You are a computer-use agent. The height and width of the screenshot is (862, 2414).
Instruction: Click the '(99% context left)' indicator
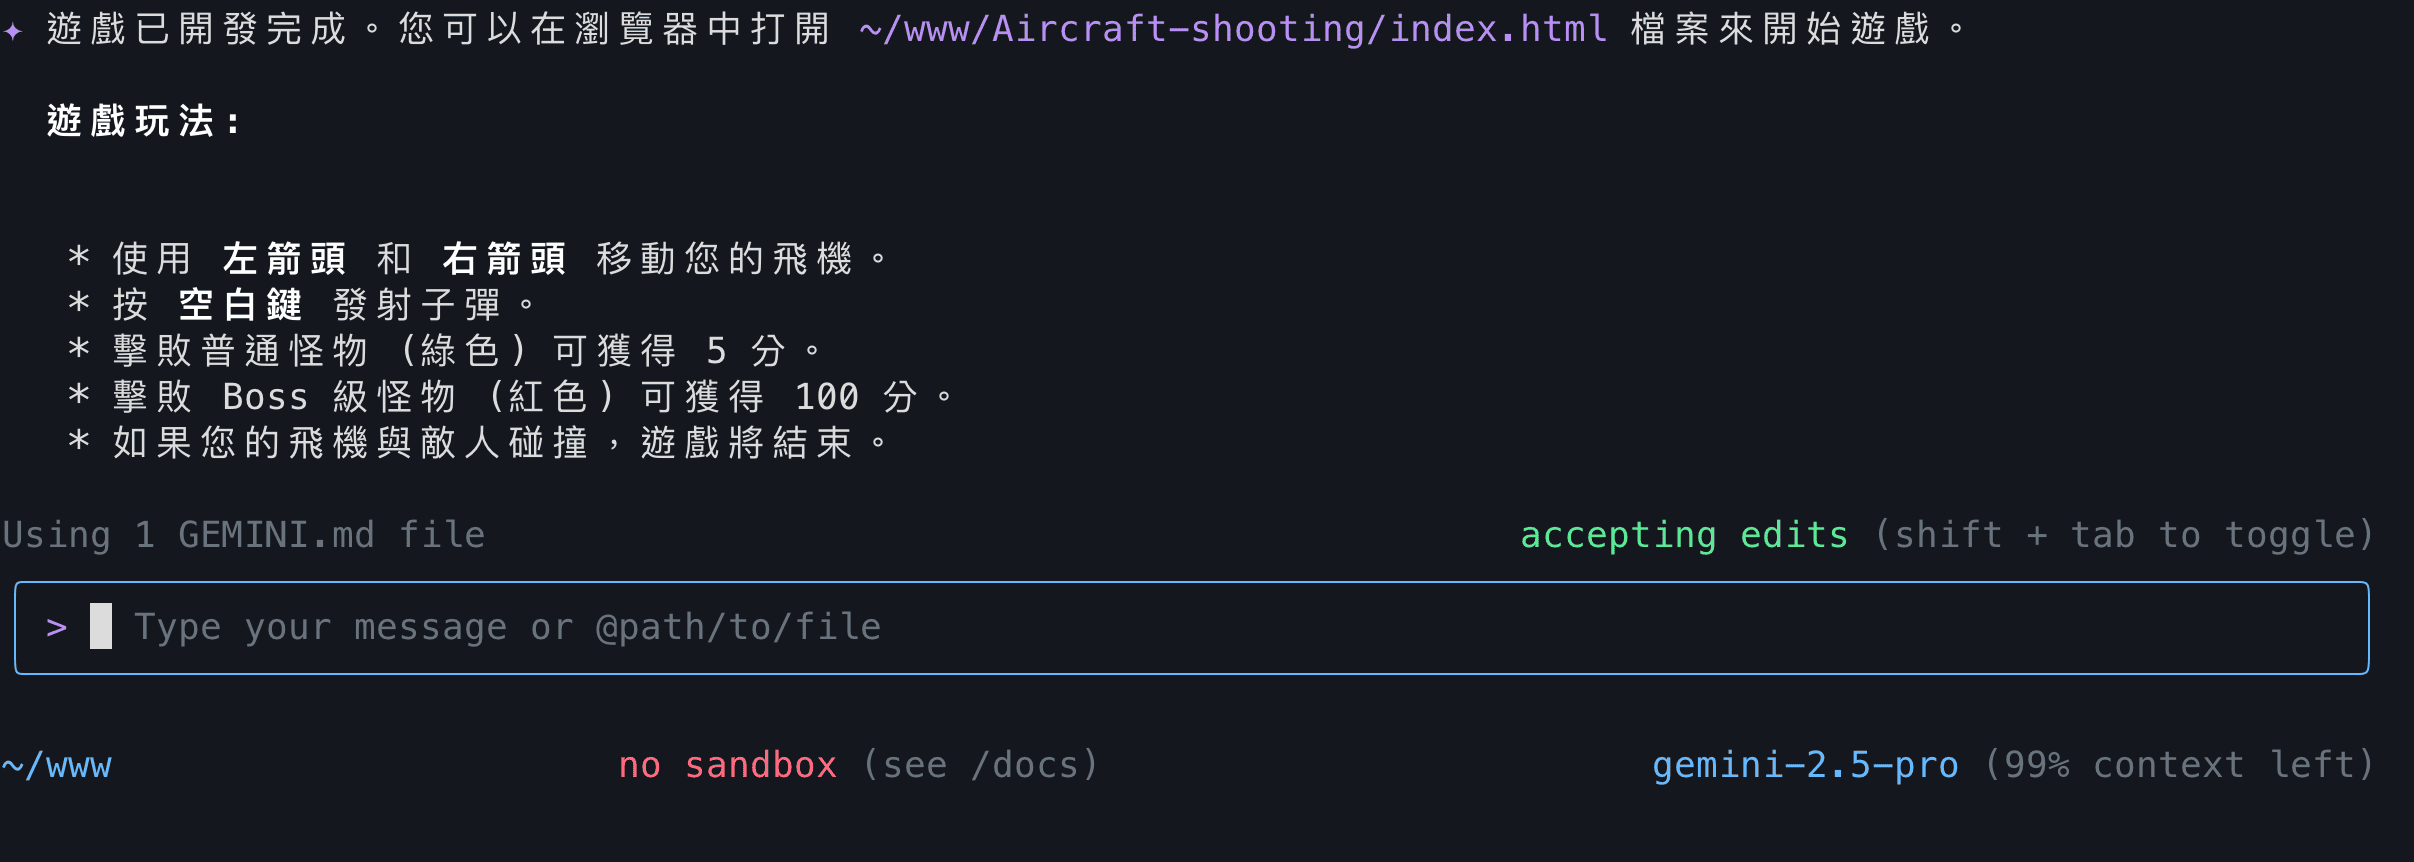[x=2179, y=765]
